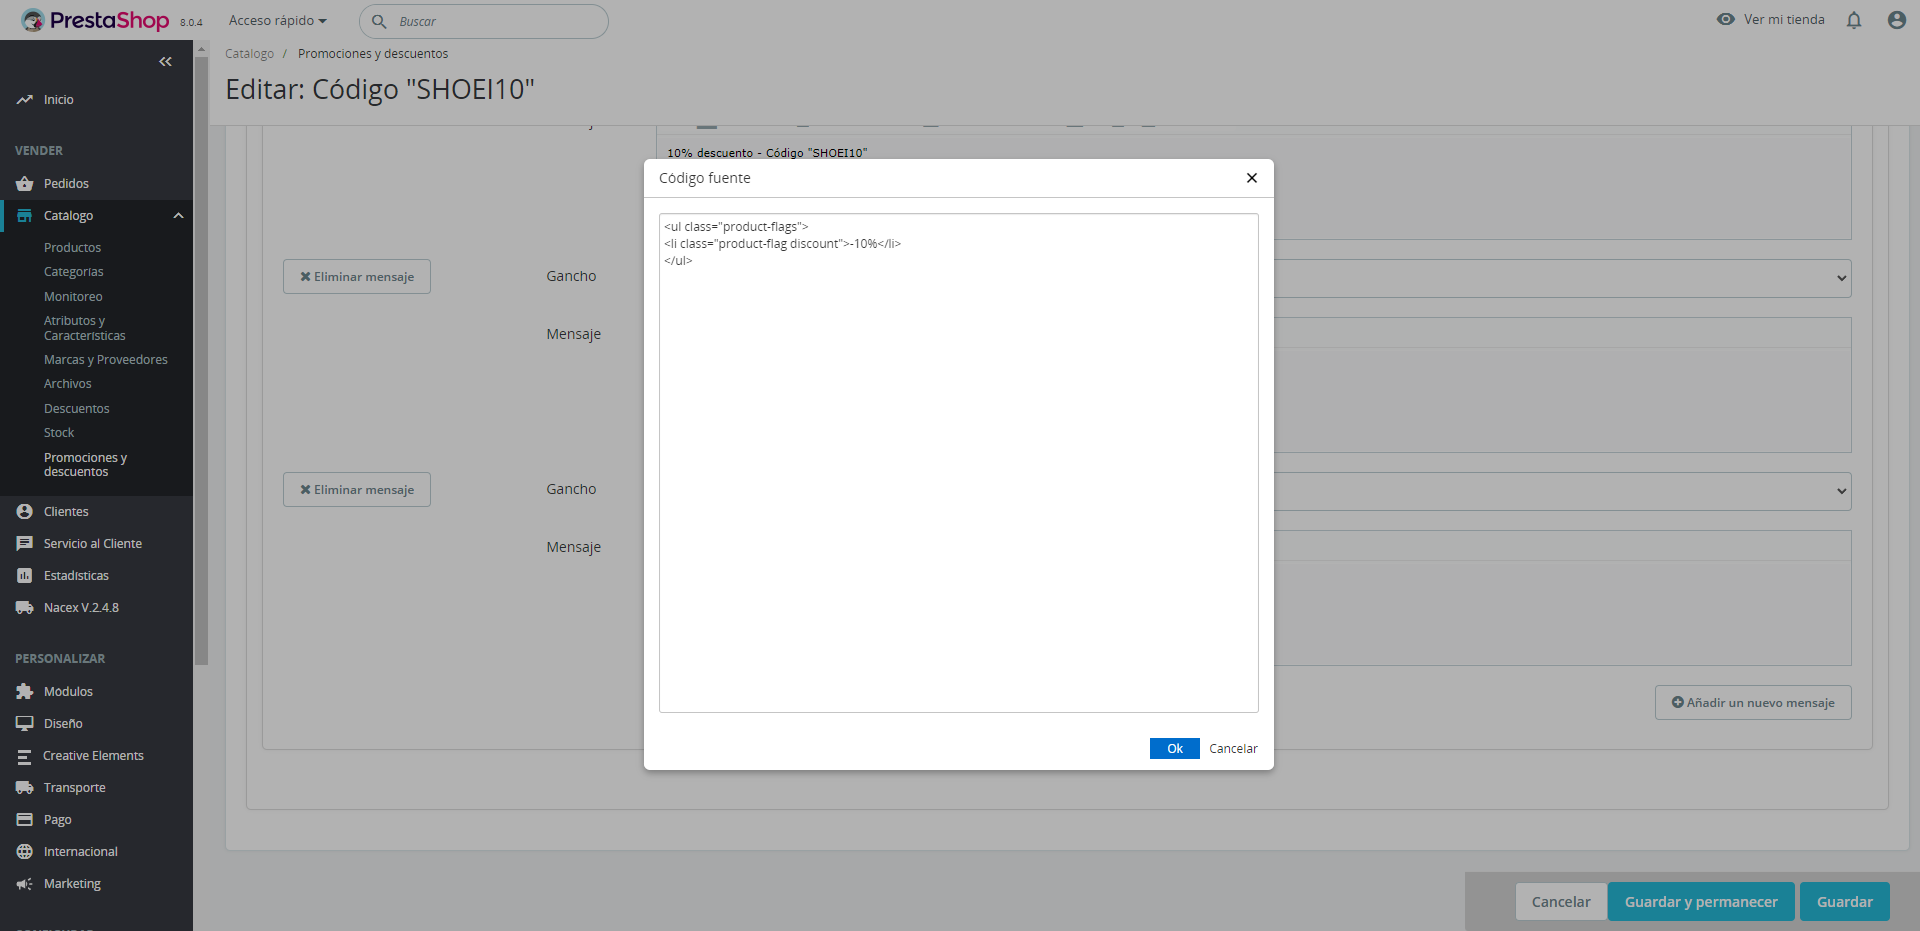Click Guardar y permanecer

coord(1701,902)
